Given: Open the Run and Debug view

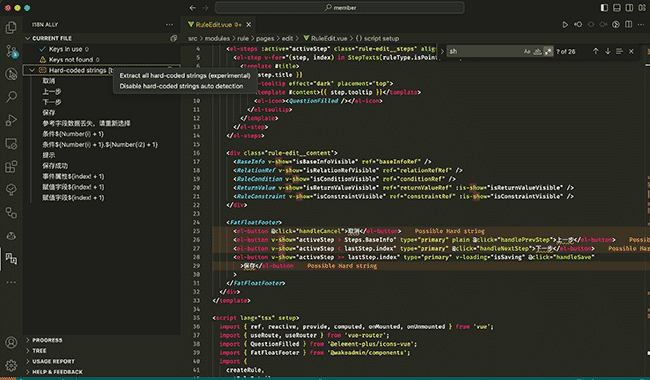Looking at the screenshot, I should click(x=11, y=120).
